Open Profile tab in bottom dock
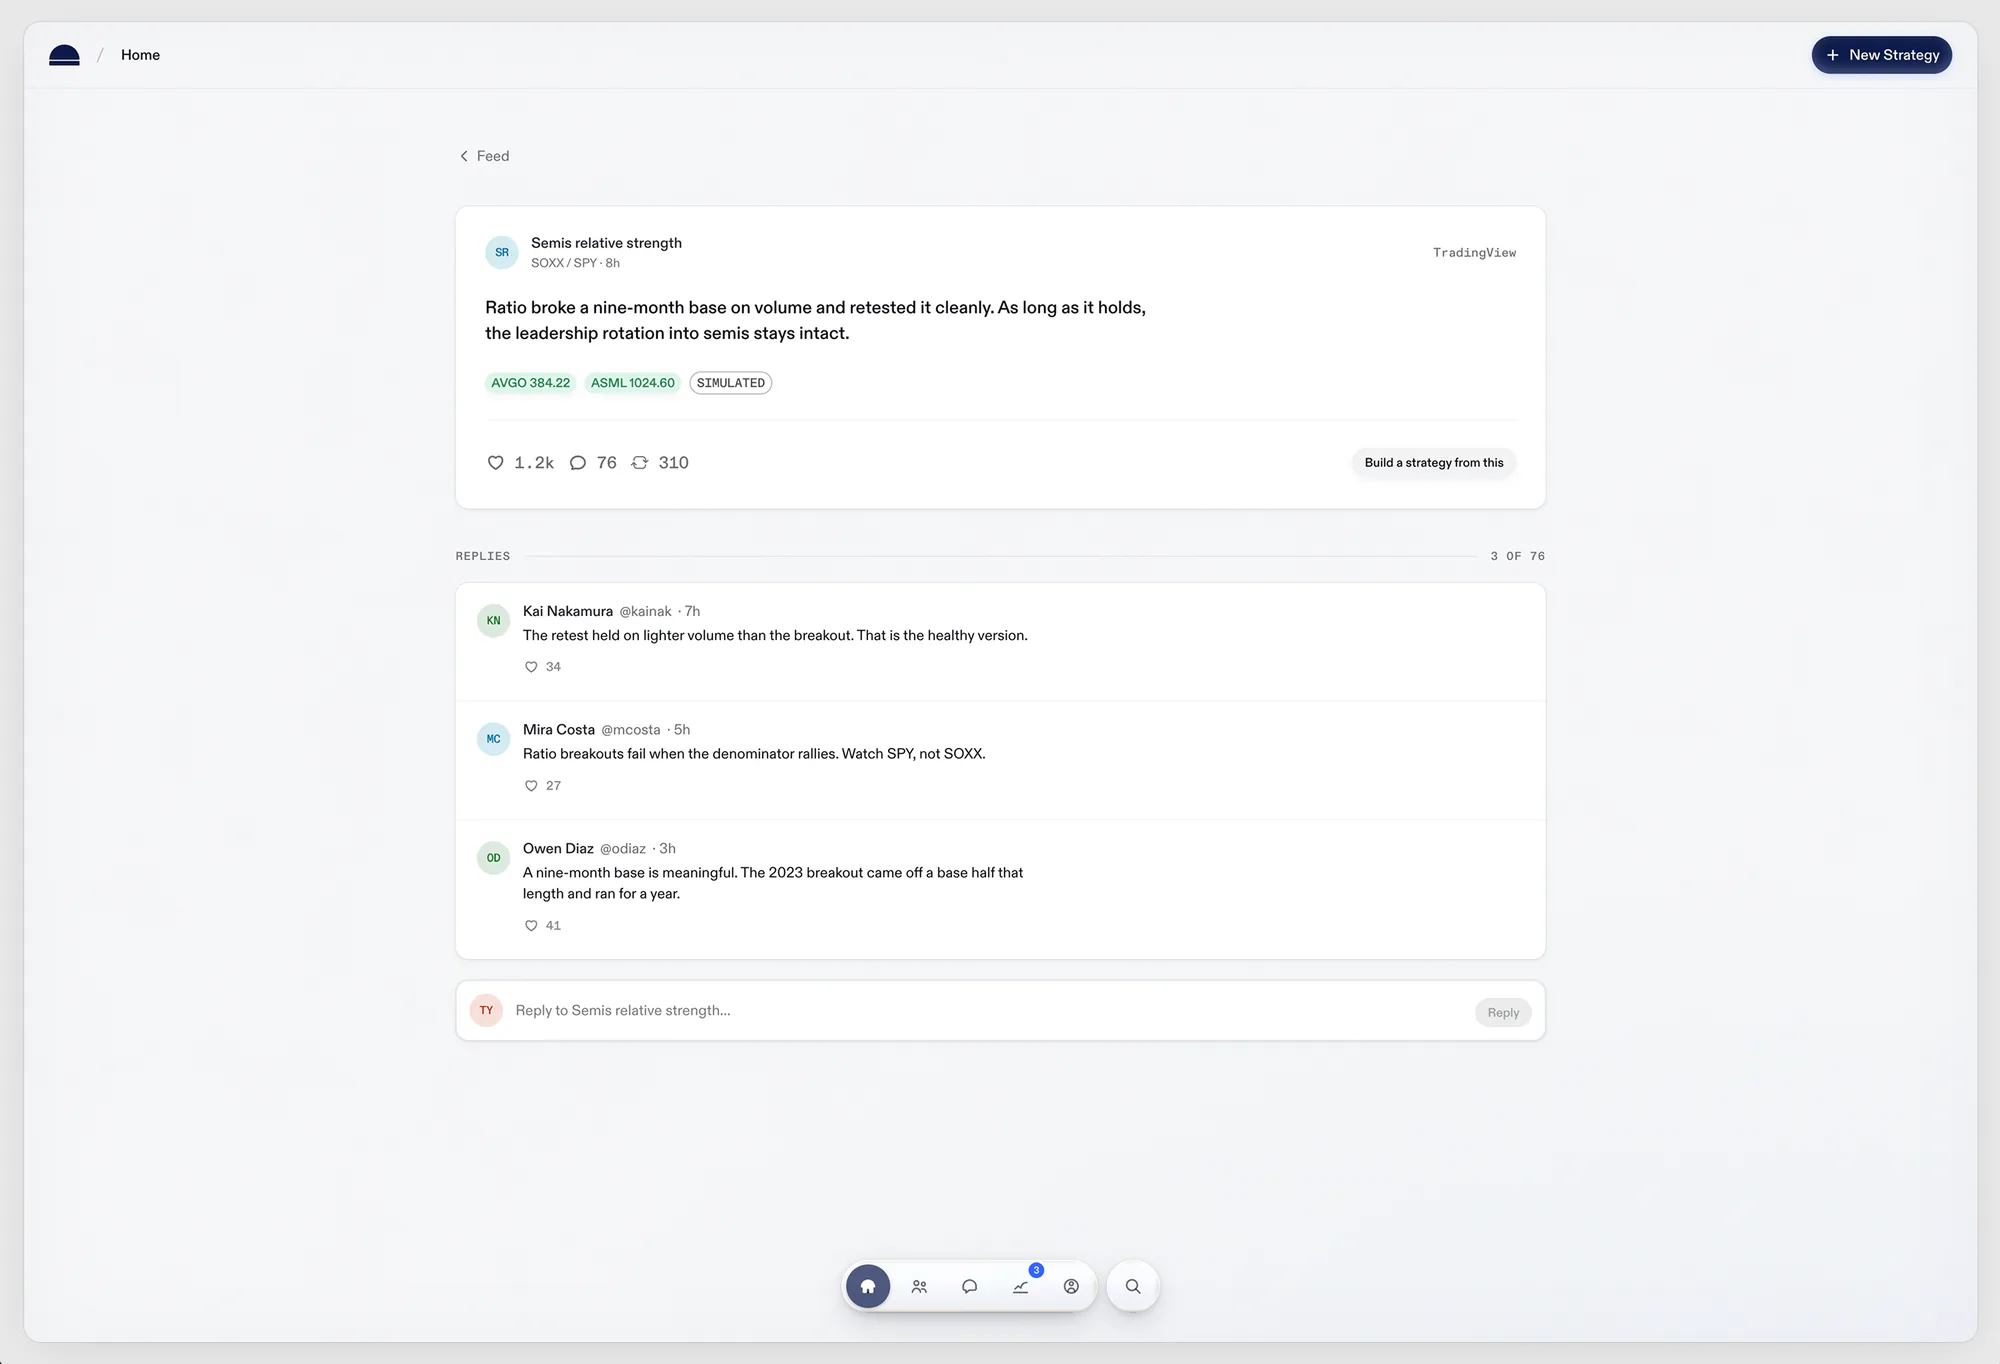This screenshot has height=1364, width=2000. pyautogui.click(x=1071, y=1286)
